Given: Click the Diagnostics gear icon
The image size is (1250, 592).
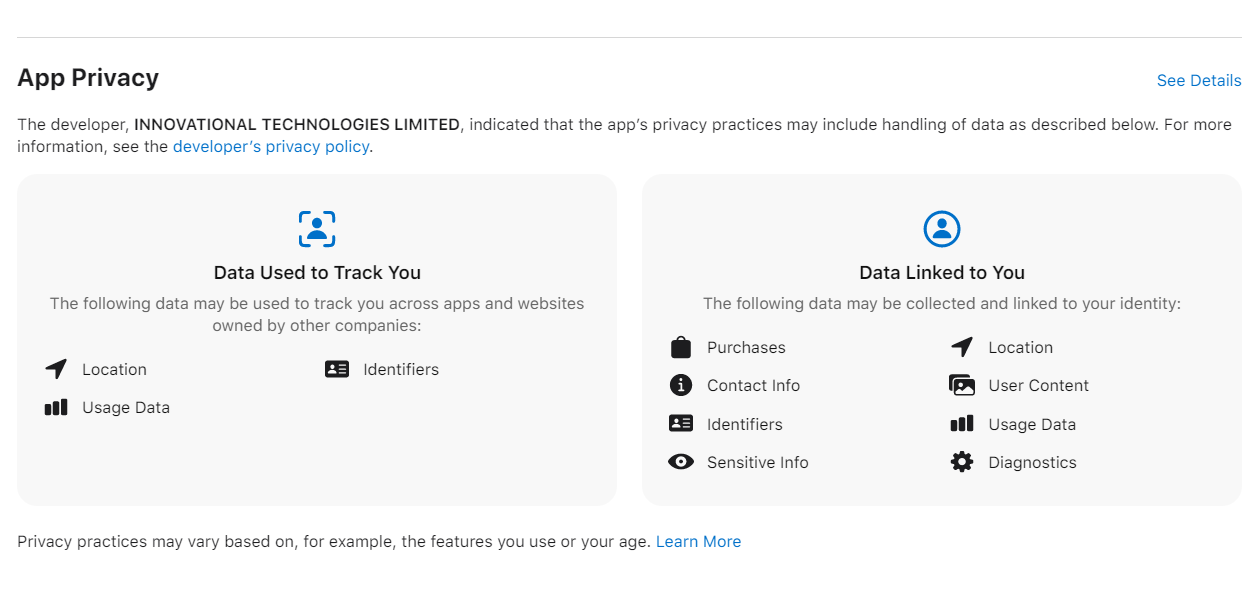Looking at the screenshot, I should point(962,462).
